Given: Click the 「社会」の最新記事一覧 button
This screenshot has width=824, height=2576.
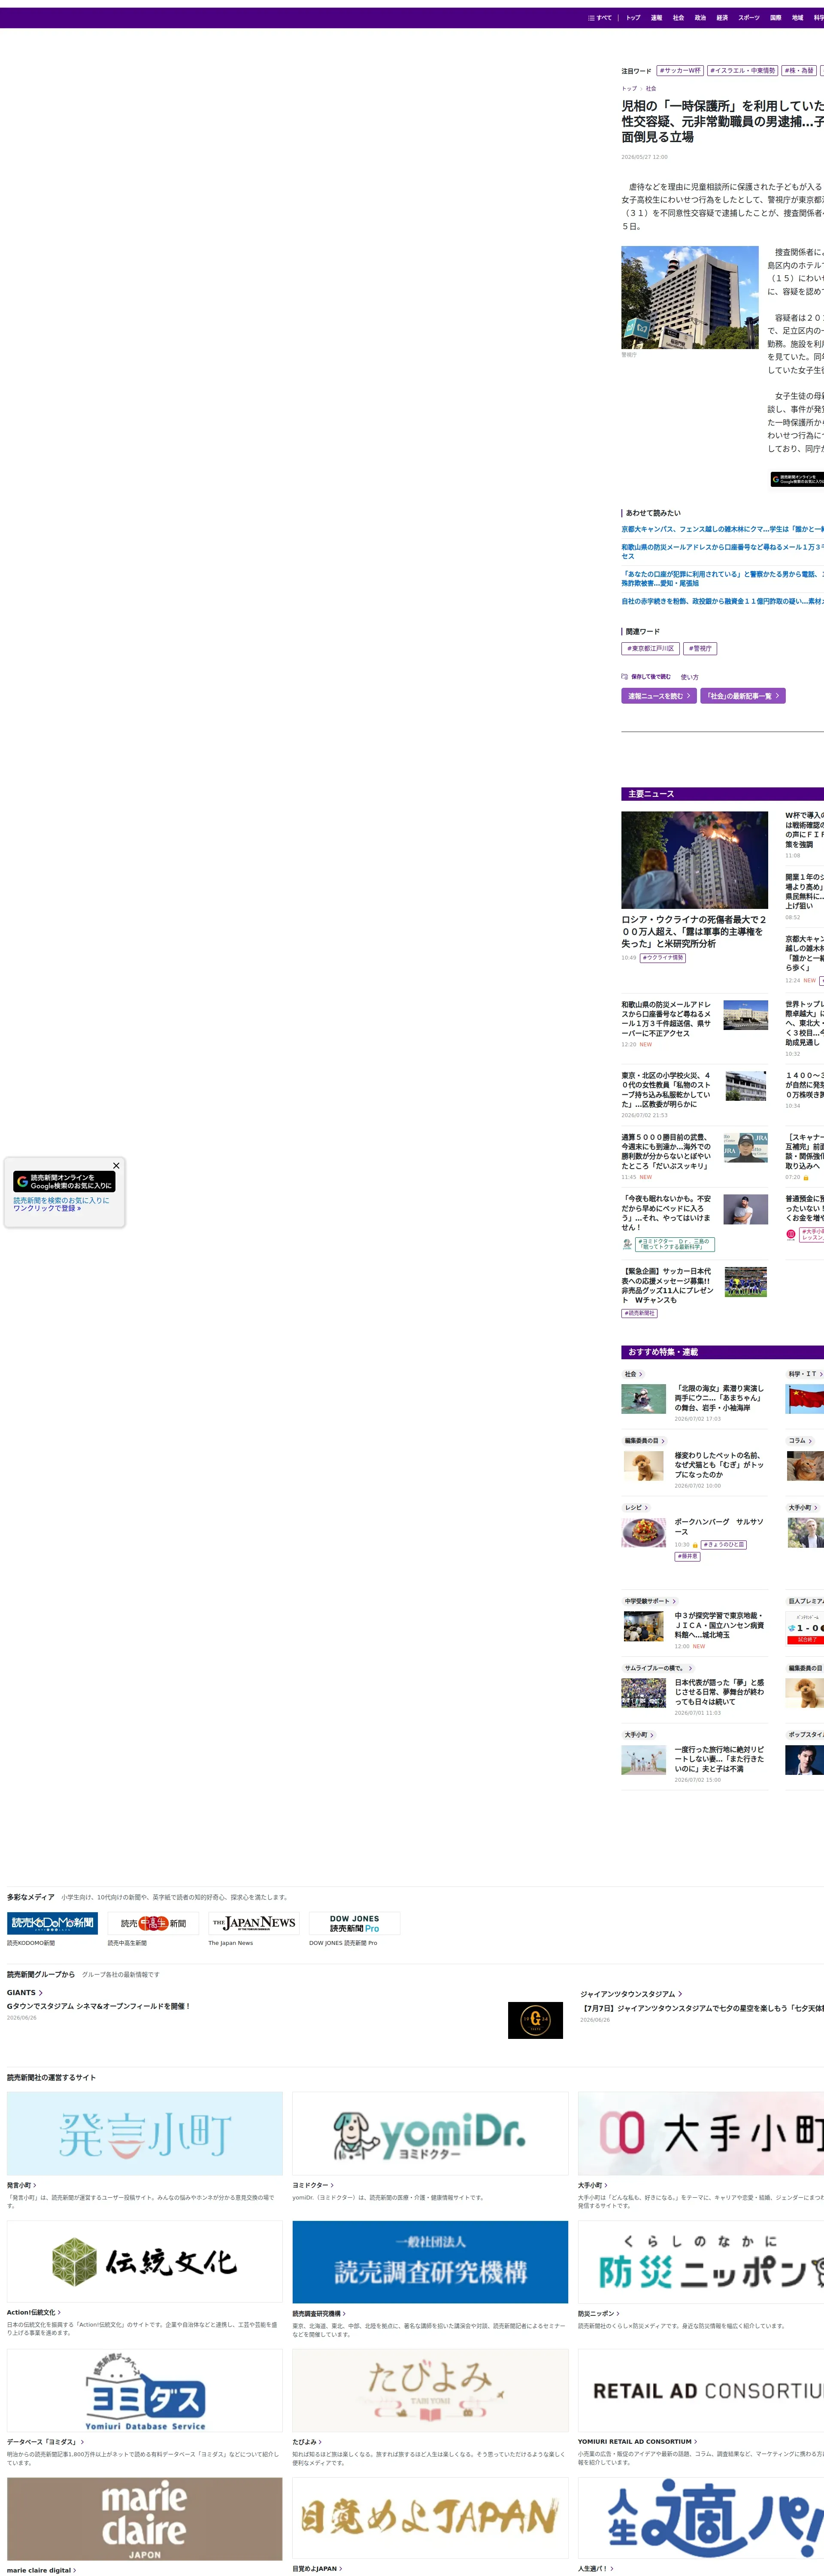Looking at the screenshot, I should pyautogui.click(x=743, y=696).
